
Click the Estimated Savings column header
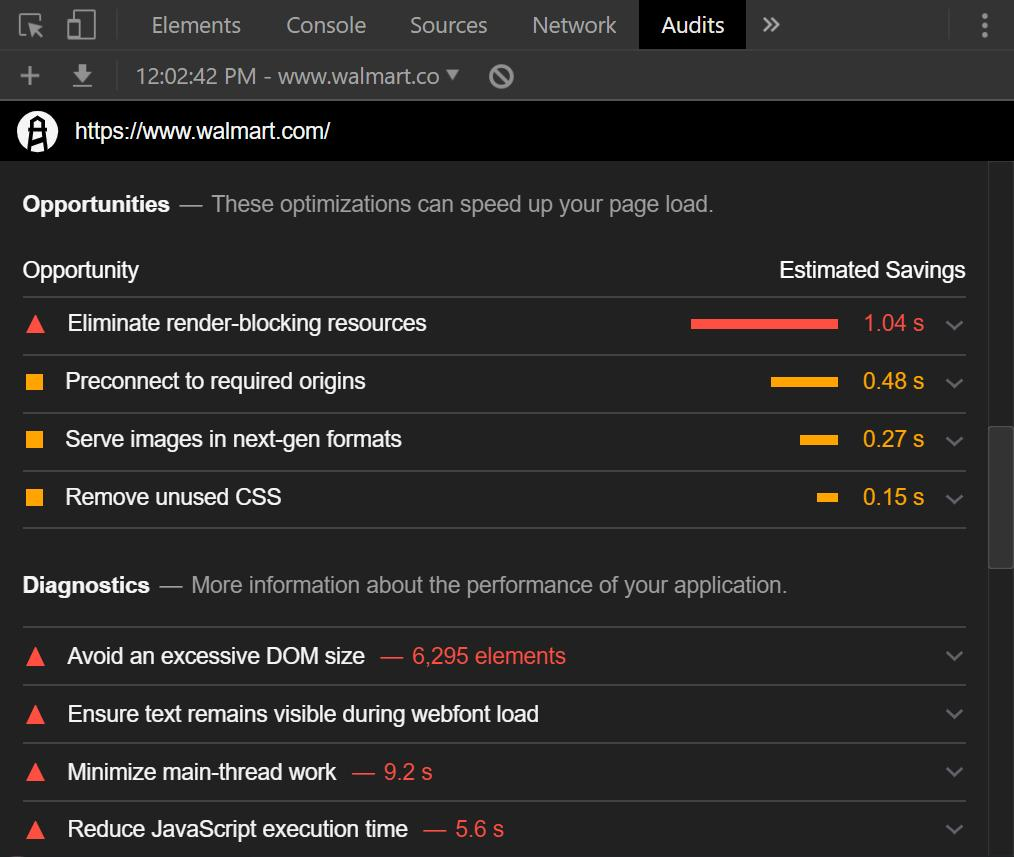pyautogui.click(x=872, y=270)
